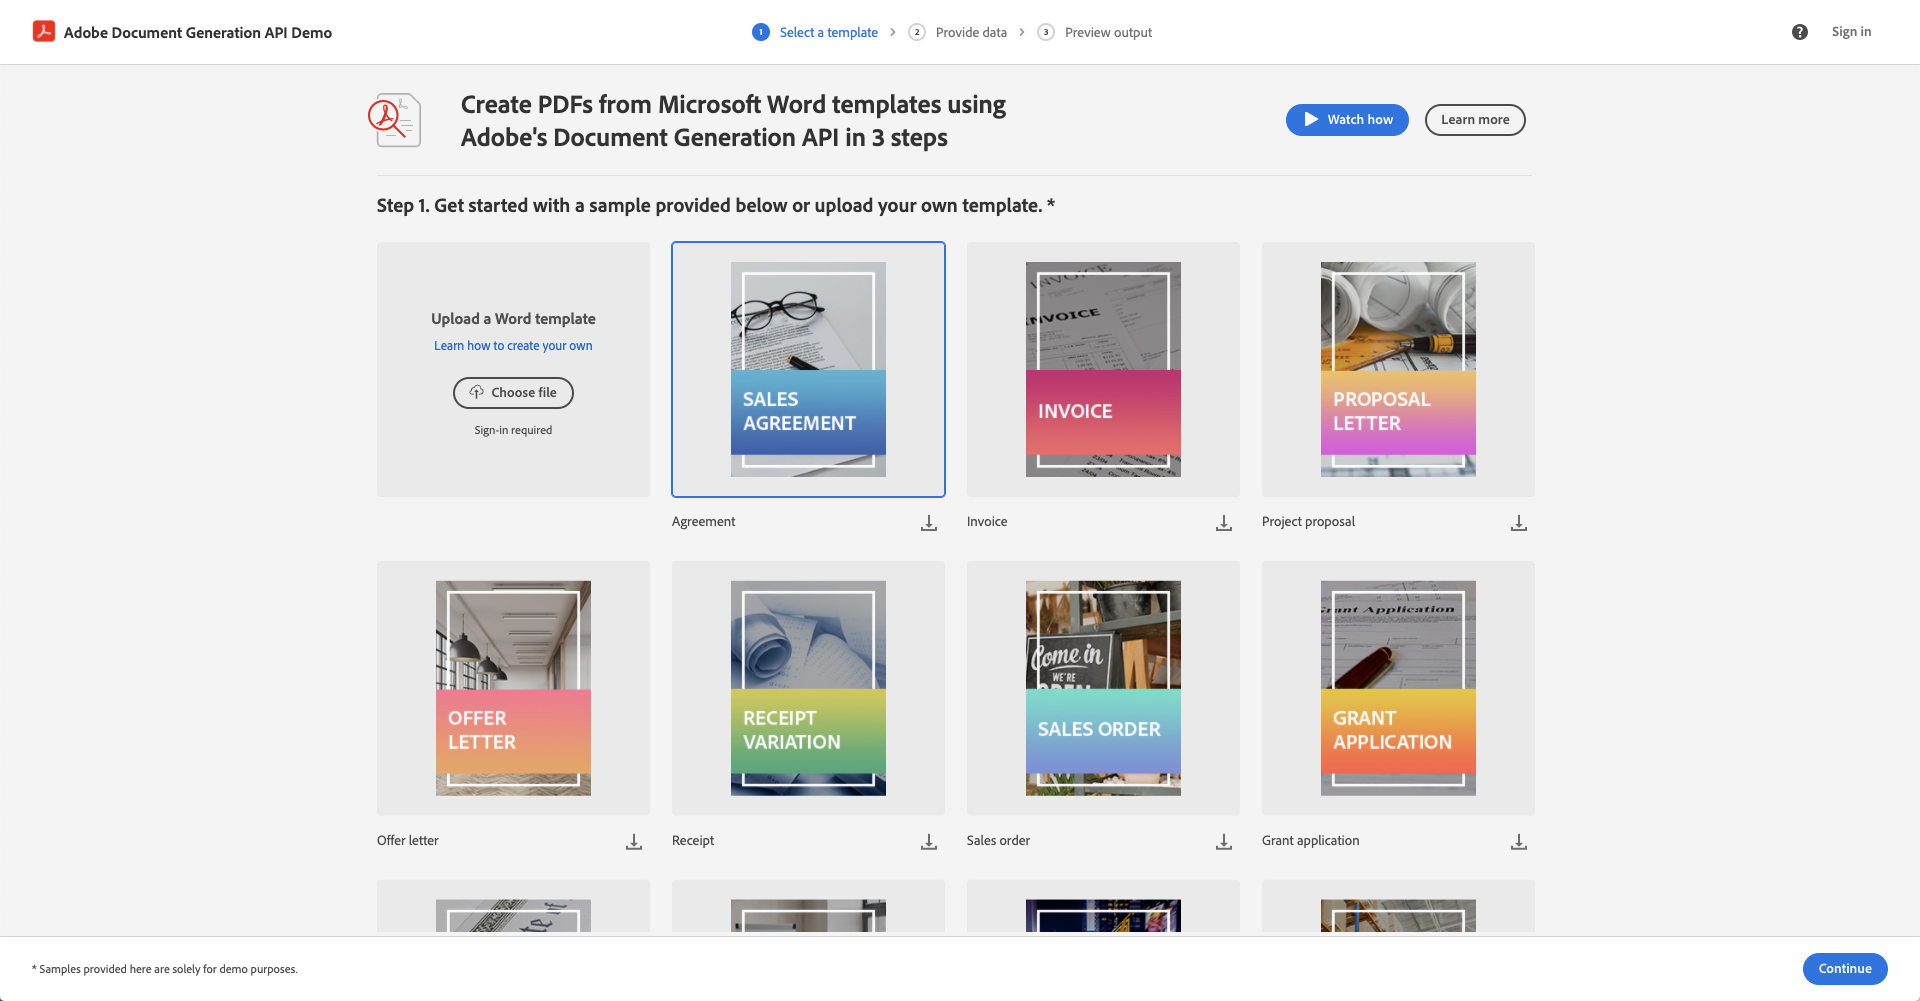Download the Grant application template

[x=1519, y=842]
